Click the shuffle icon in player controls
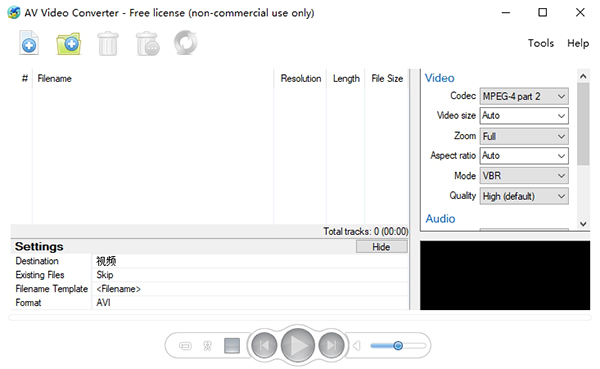 (x=207, y=346)
